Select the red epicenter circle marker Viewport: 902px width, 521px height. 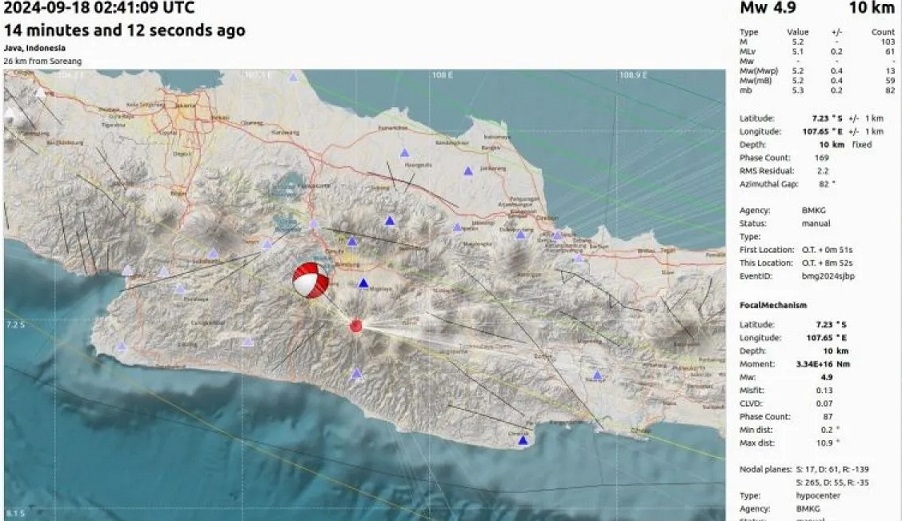tap(356, 327)
